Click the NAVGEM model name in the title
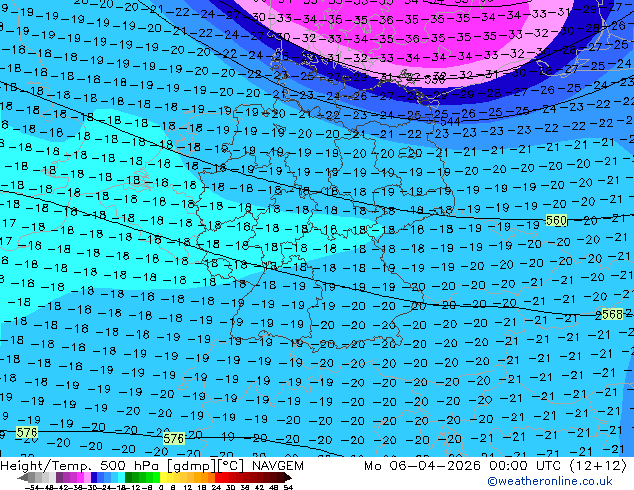 [x=277, y=466]
